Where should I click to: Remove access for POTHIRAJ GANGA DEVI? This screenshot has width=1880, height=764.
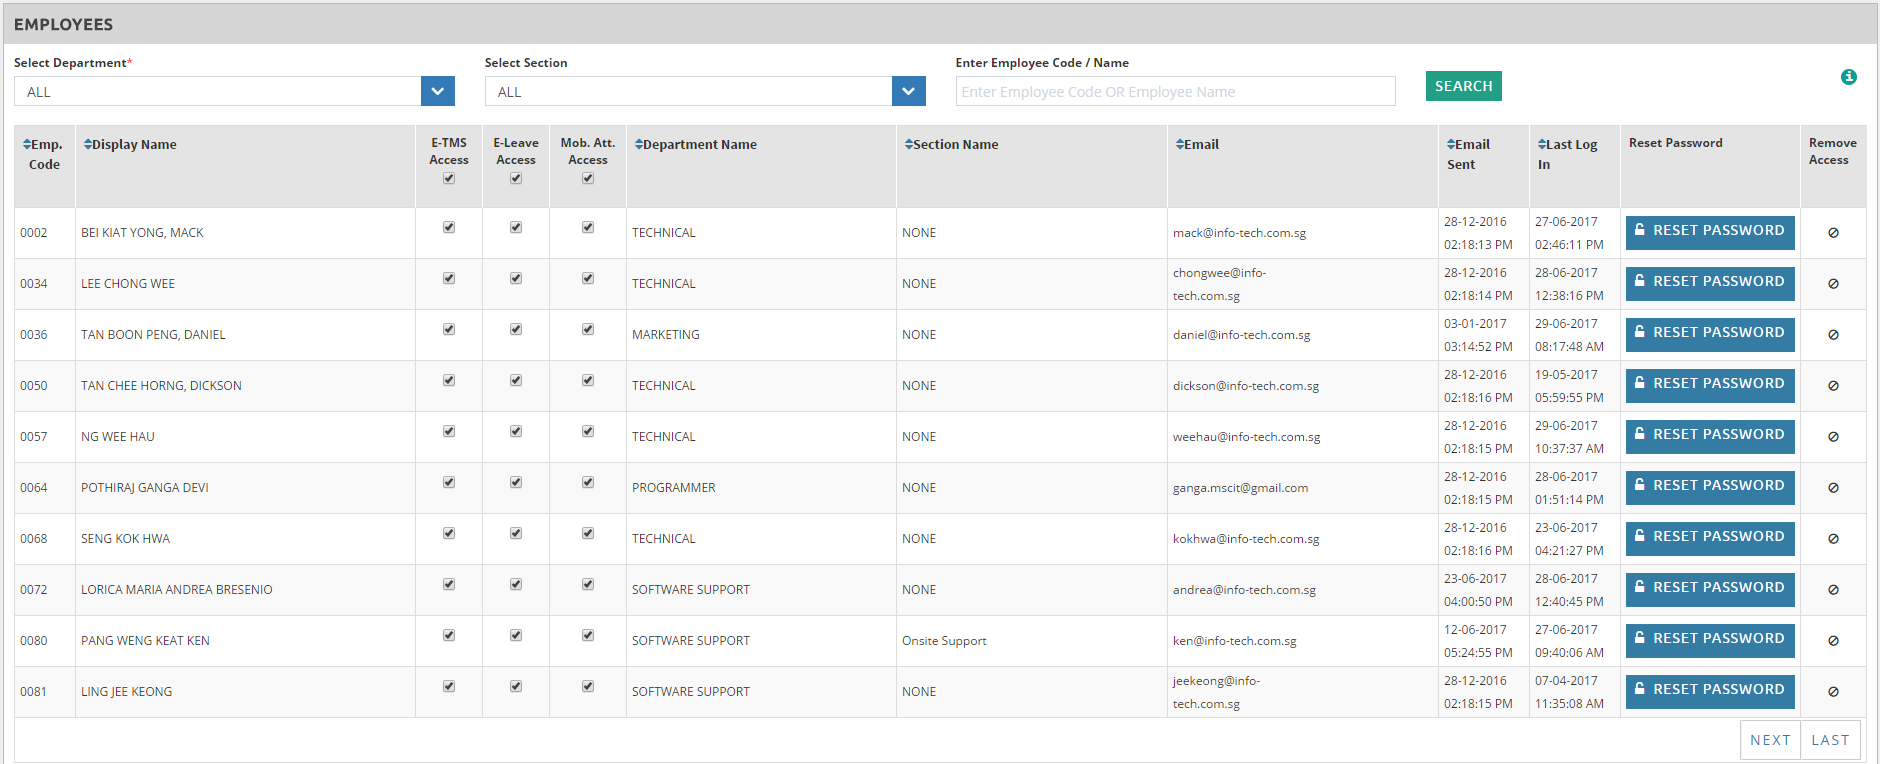coord(1833,488)
